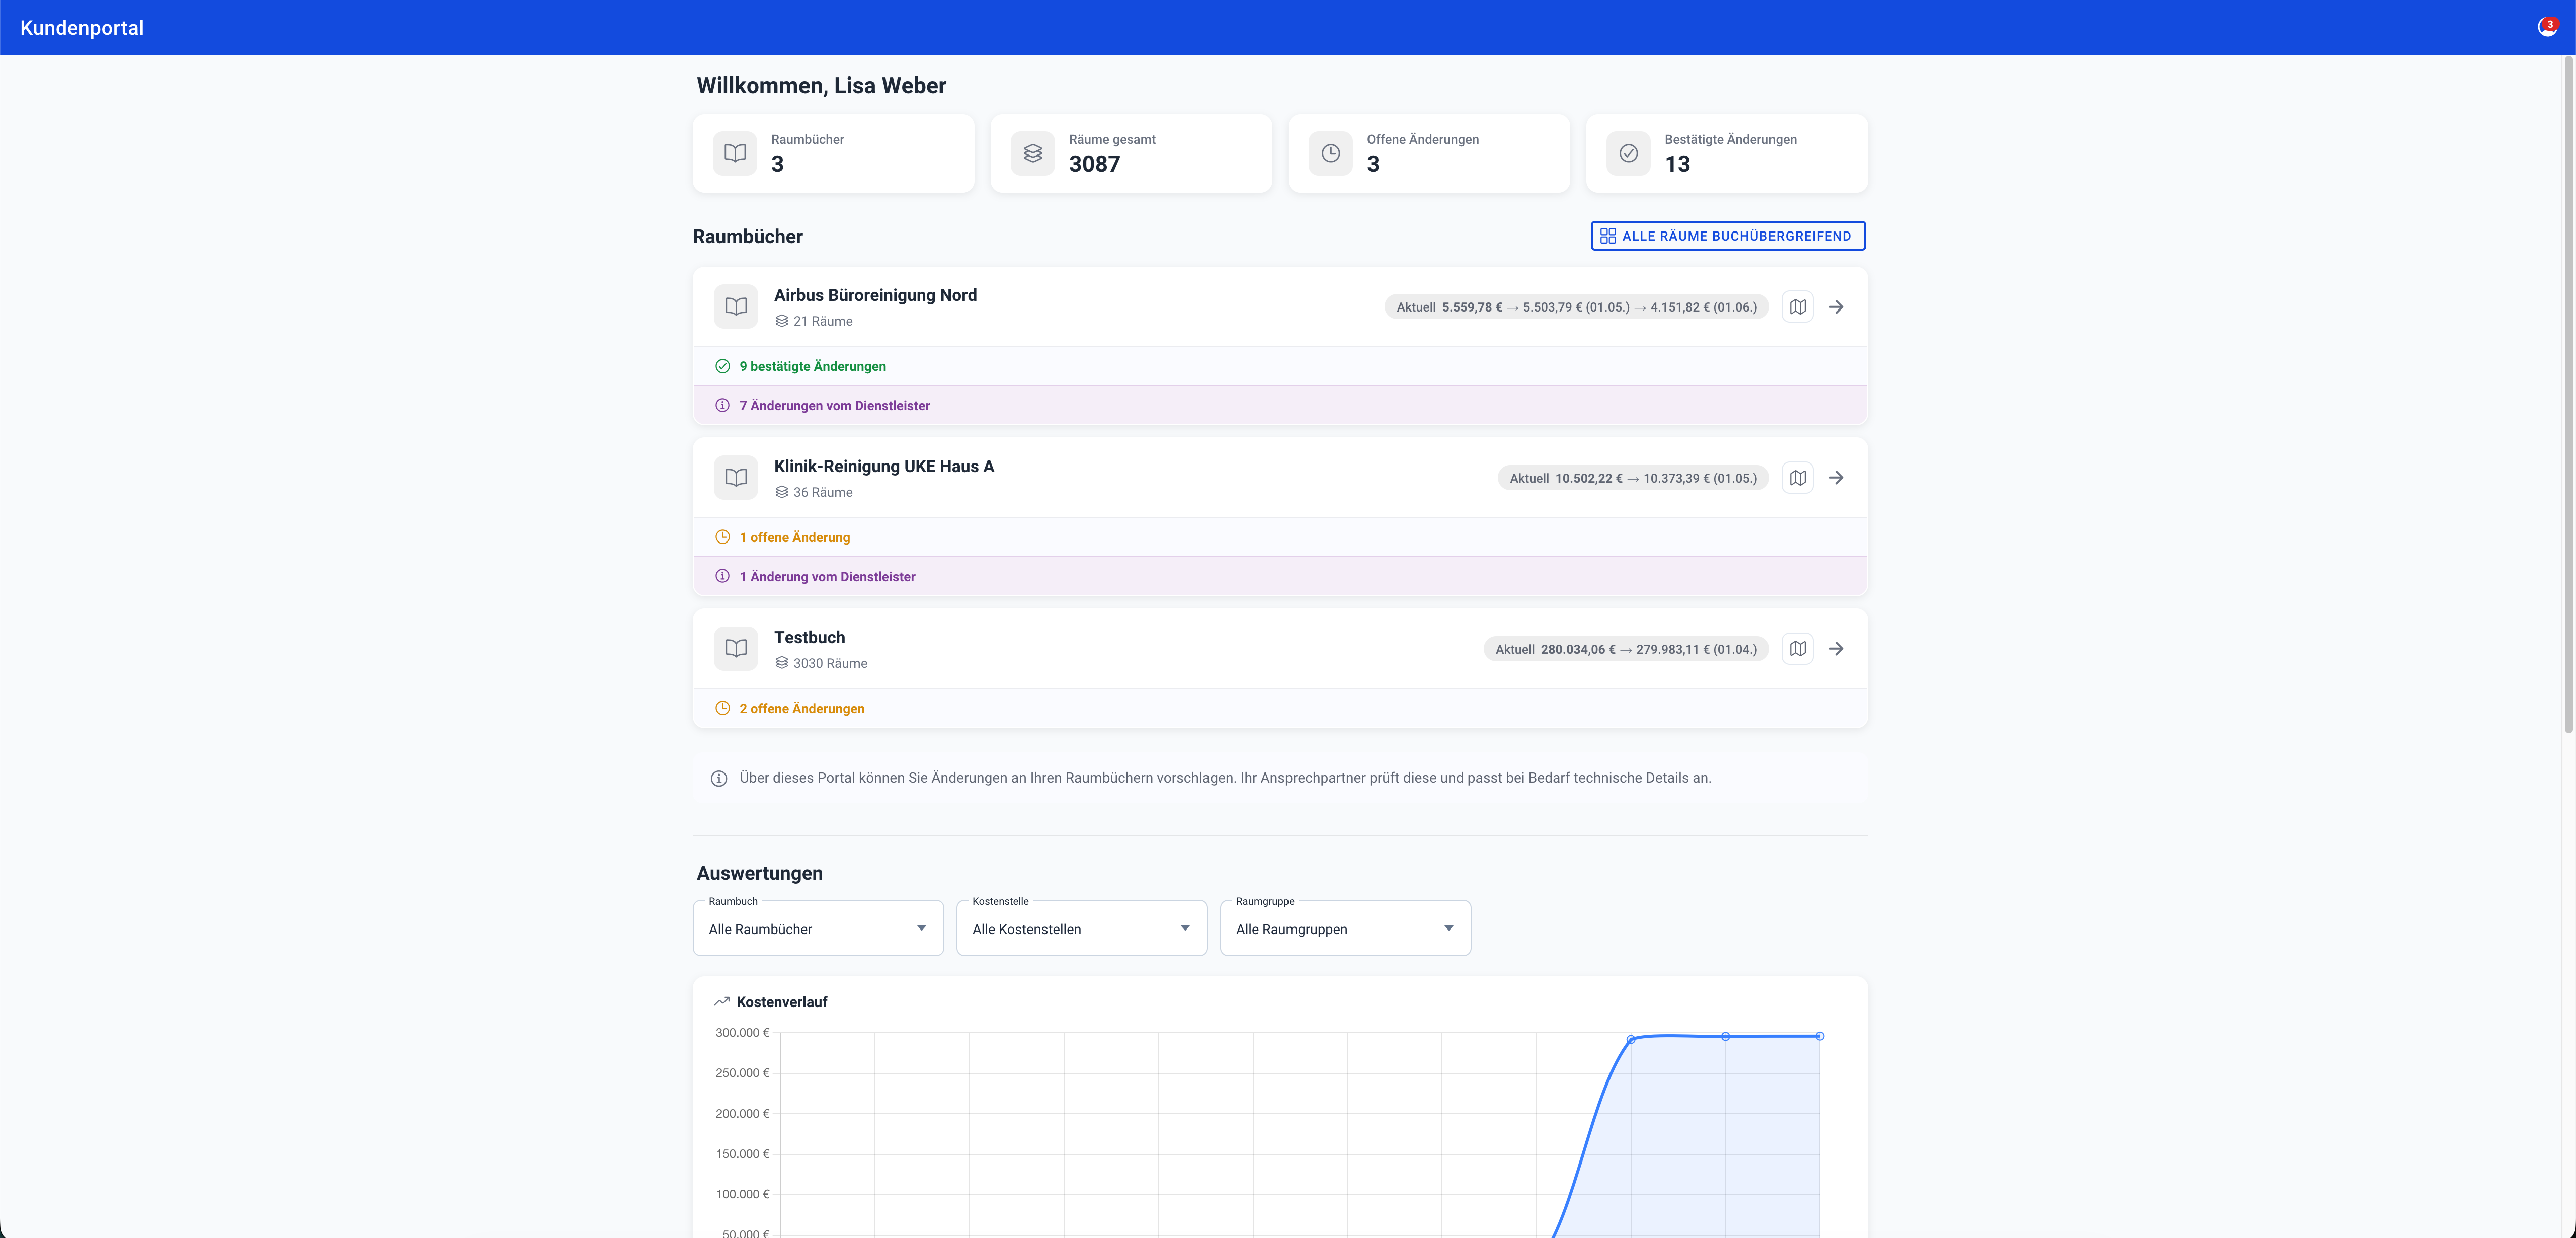Click the Willkommen, Lisa Weber heading
This screenshot has width=2576, height=1238.
point(821,85)
